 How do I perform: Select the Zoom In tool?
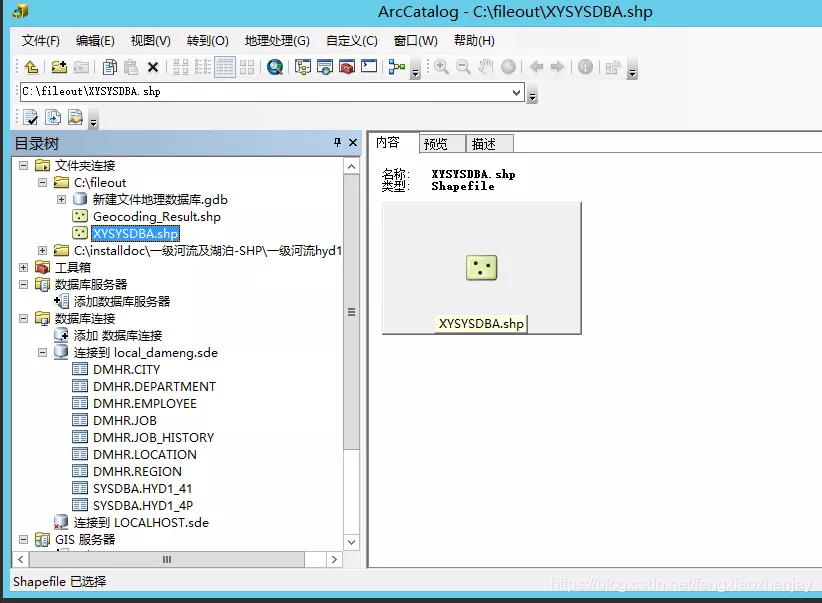point(441,67)
